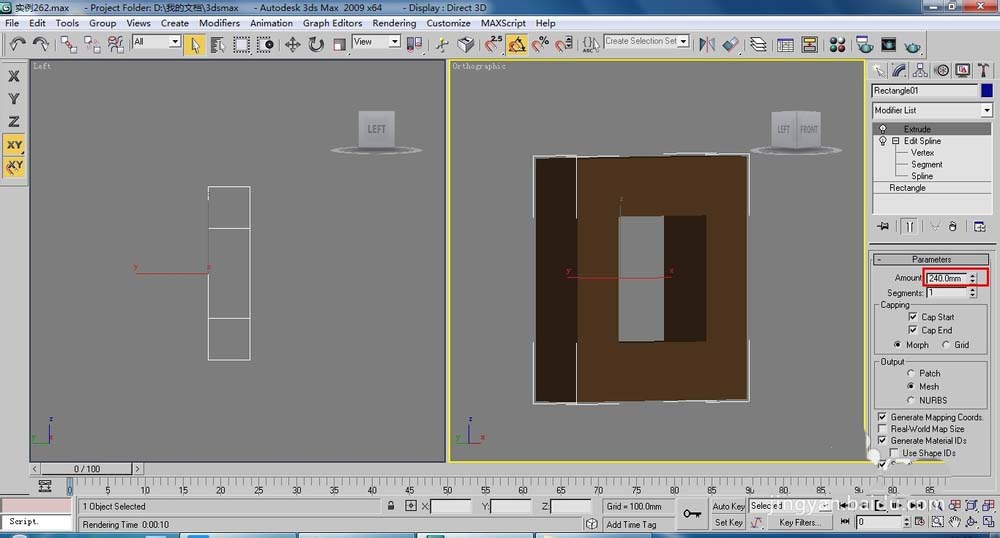This screenshot has height=538, width=1000.
Task: Click the blue object color swatch
Action: coord(986,90)
